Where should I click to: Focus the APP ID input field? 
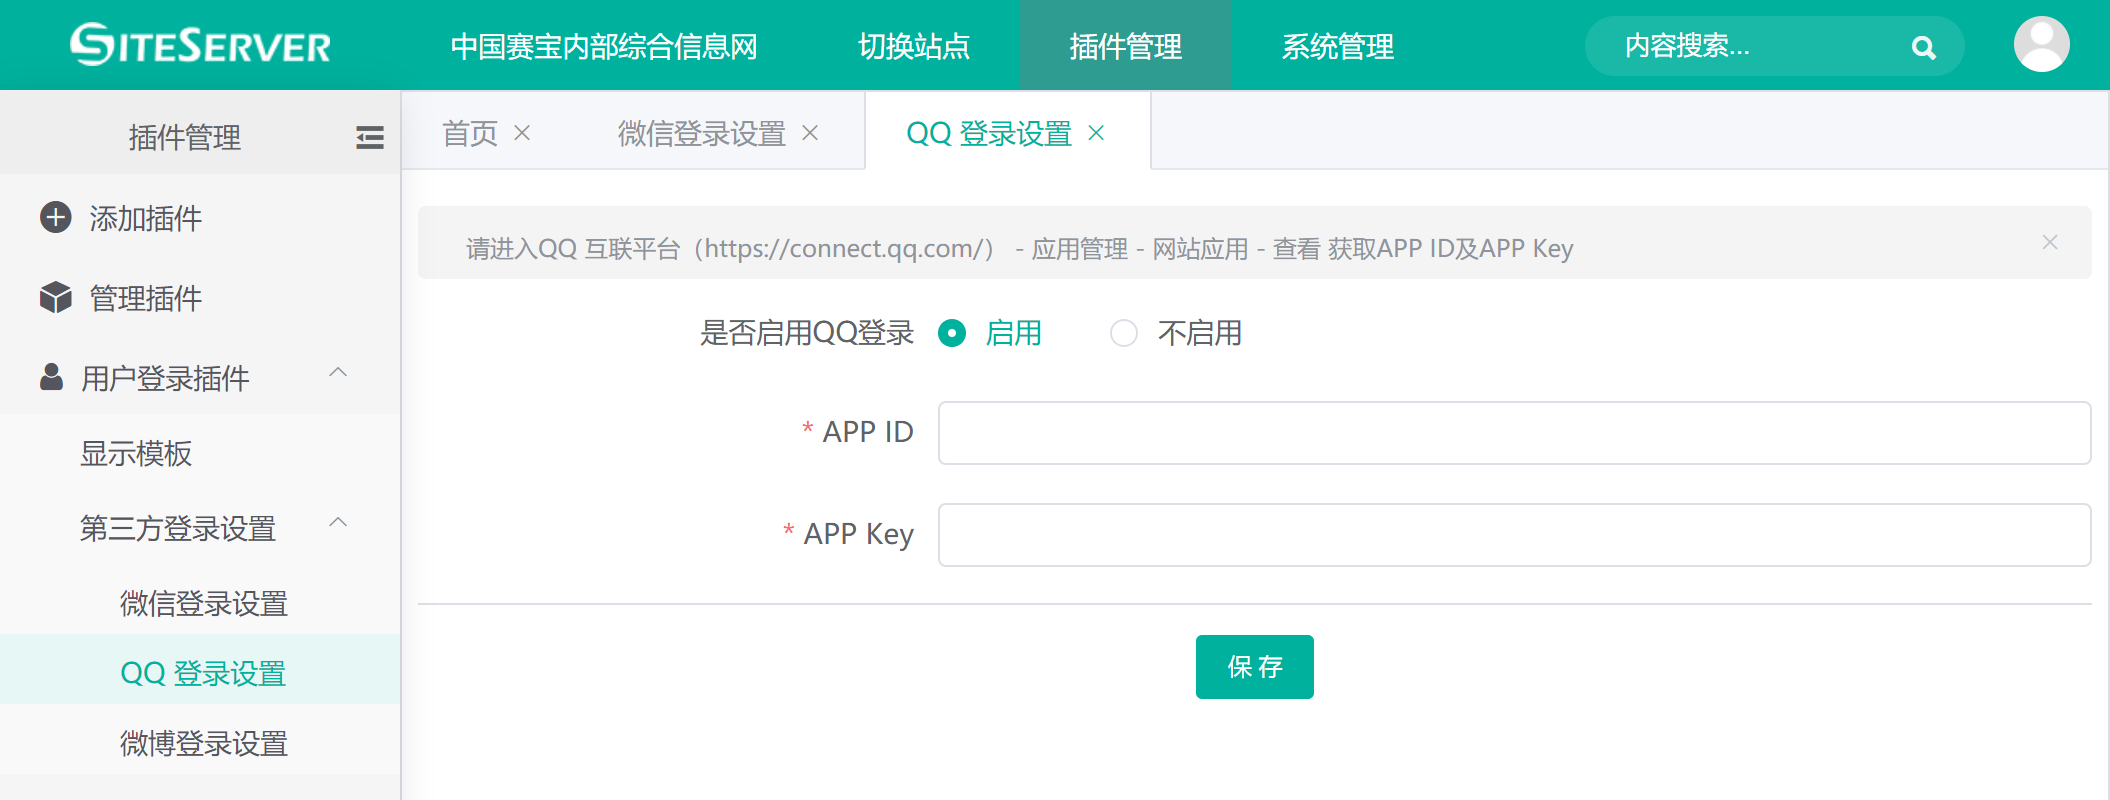coord(1514,433)
